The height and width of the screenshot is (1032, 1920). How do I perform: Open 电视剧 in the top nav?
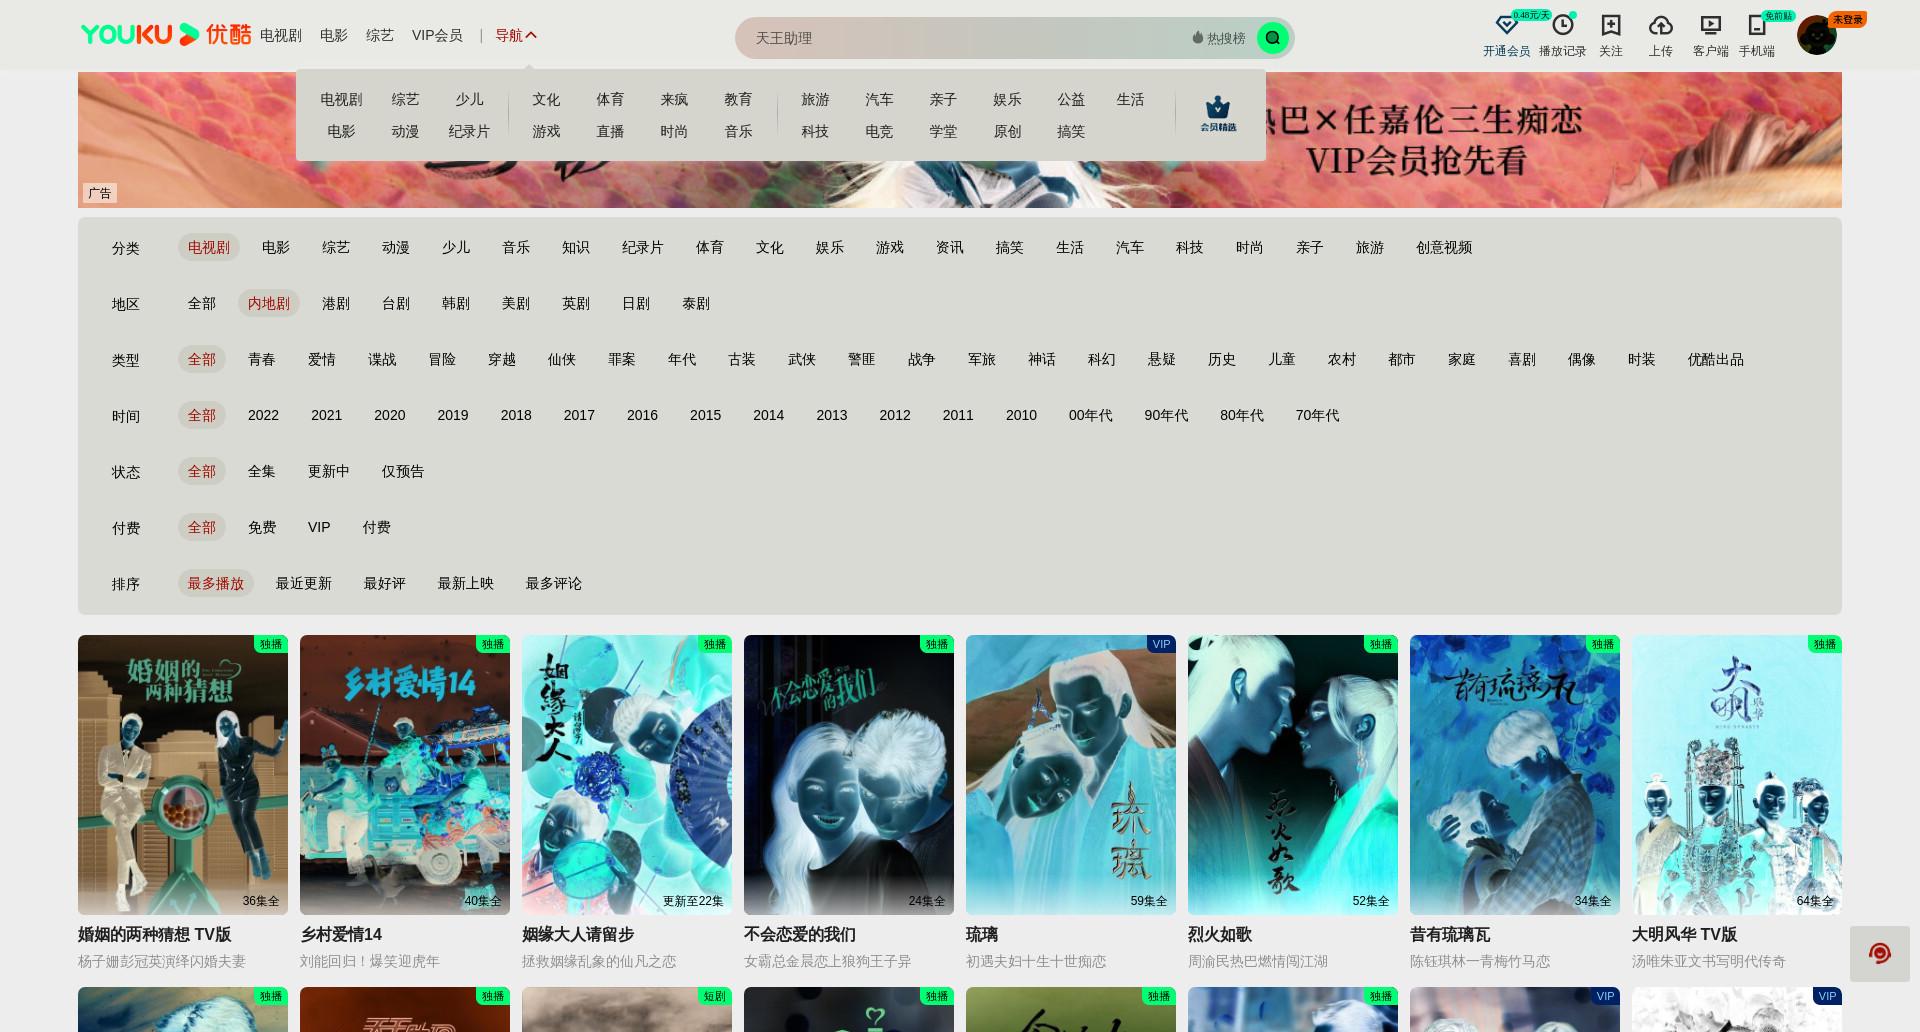(280, 35)
